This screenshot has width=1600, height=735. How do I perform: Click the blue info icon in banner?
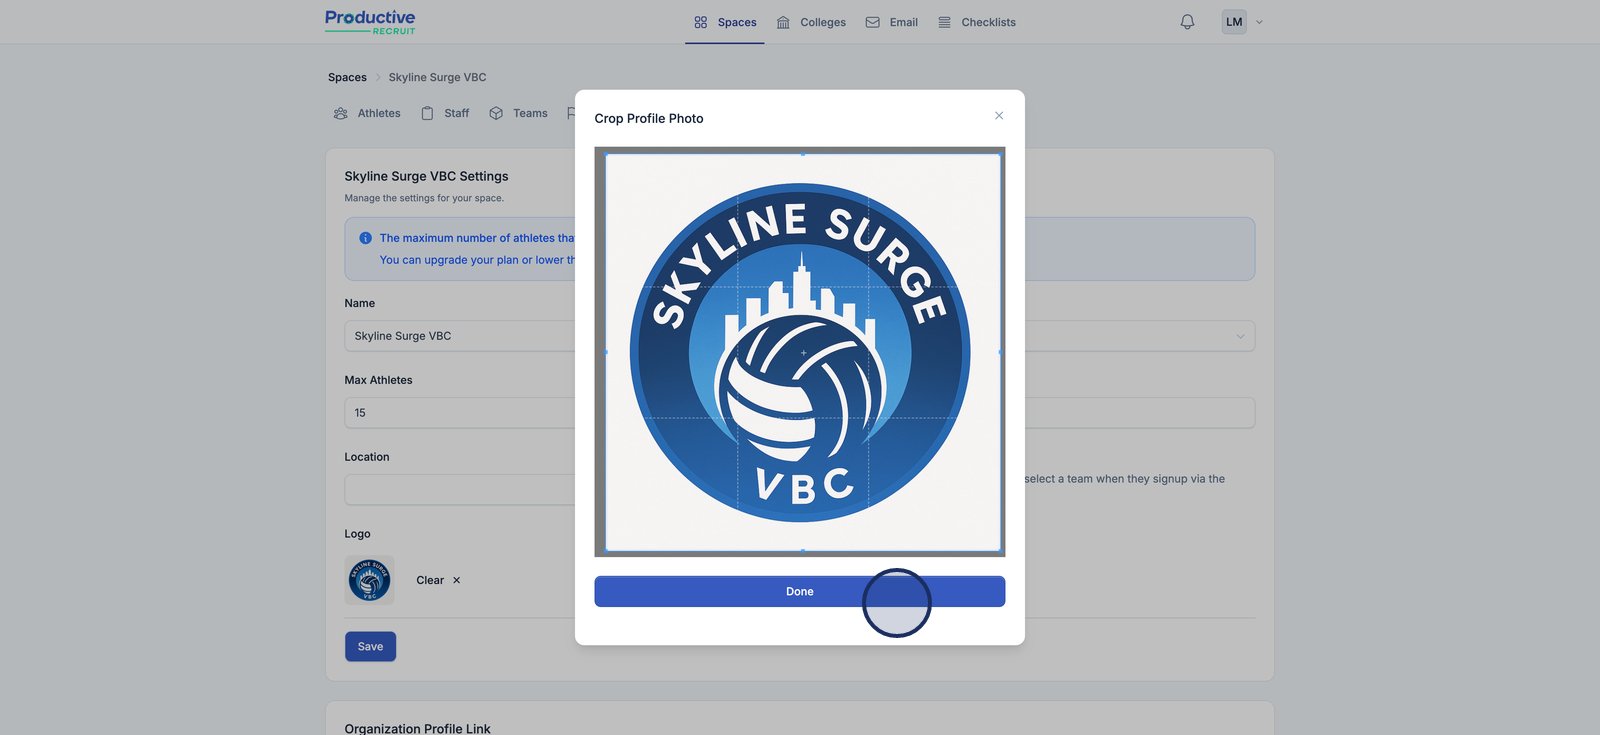[365, 238]
